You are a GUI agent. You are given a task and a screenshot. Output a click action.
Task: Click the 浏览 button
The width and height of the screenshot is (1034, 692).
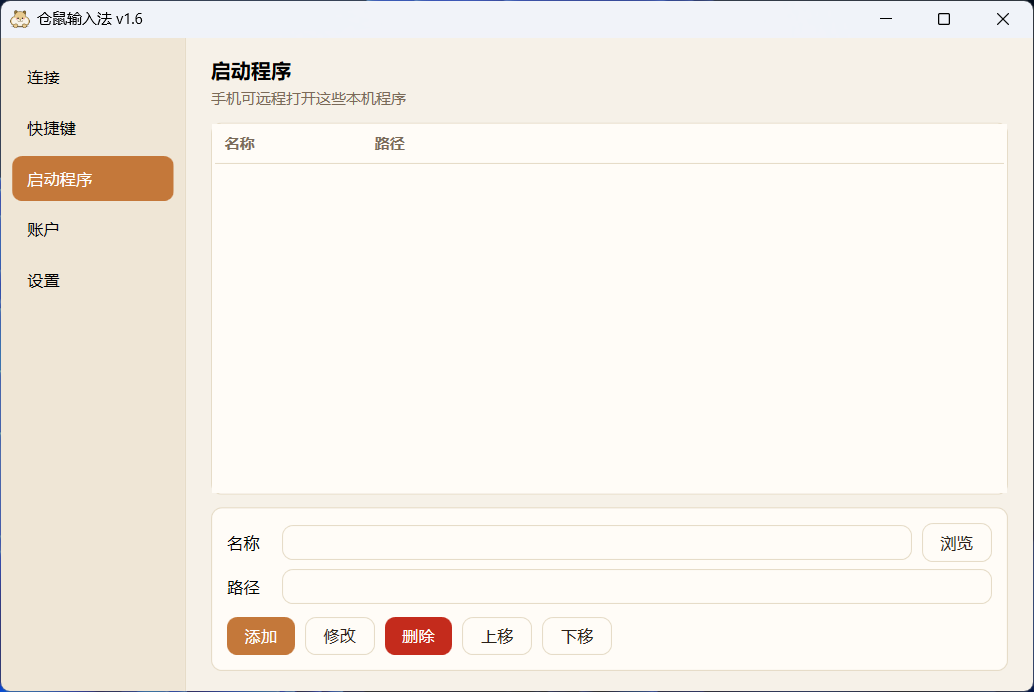(x=956, y=543)
